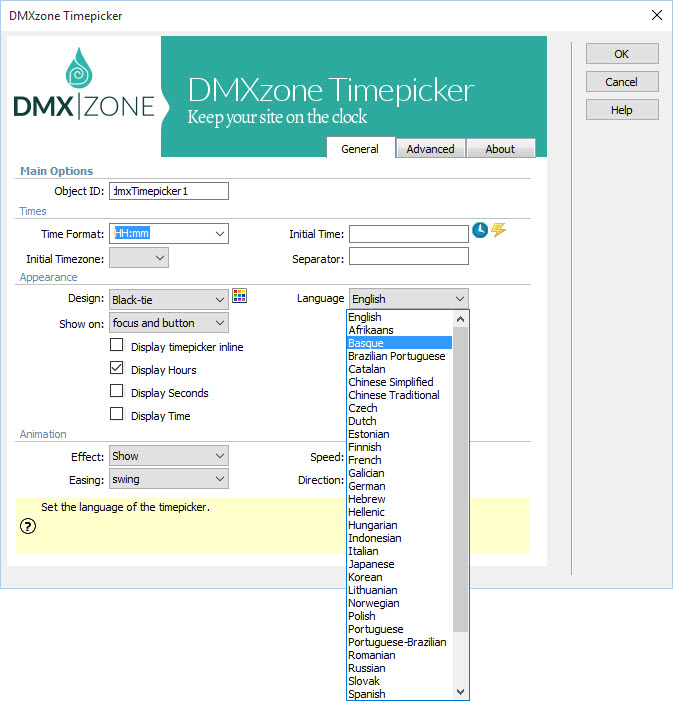Enable Display timepicker inline checkbox
673x710 pixels.
(116, 345)
